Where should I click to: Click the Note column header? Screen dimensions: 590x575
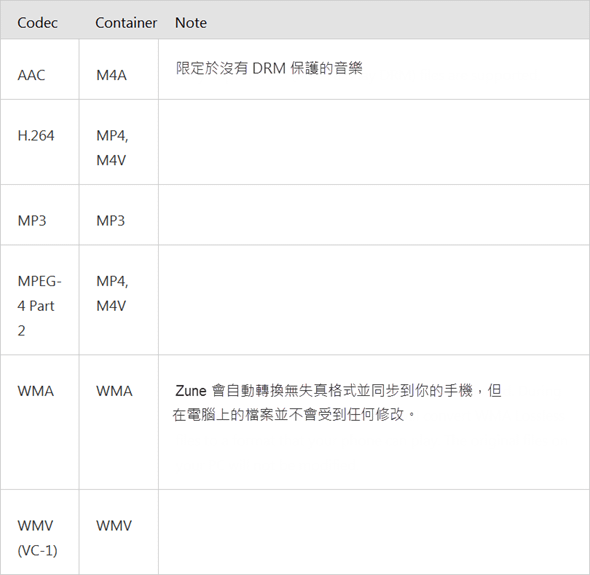tap(191, 23)
